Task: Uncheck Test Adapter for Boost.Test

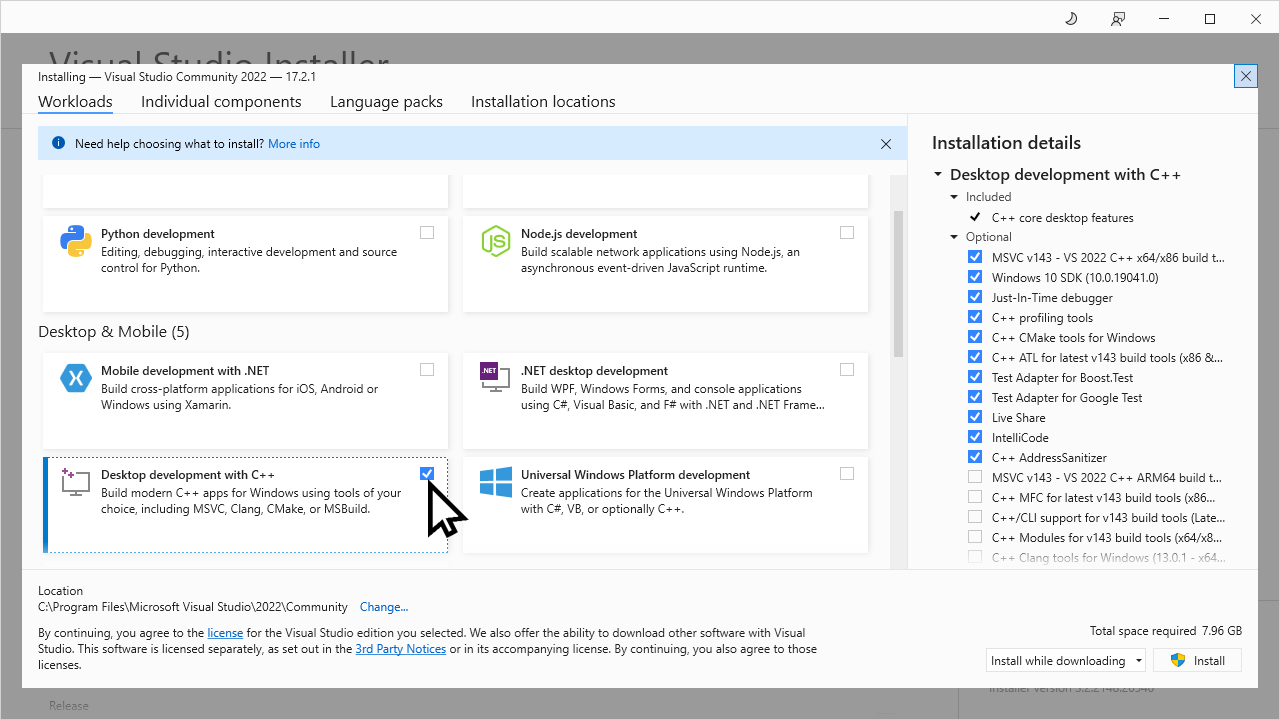Action: [x=975, y=377]
